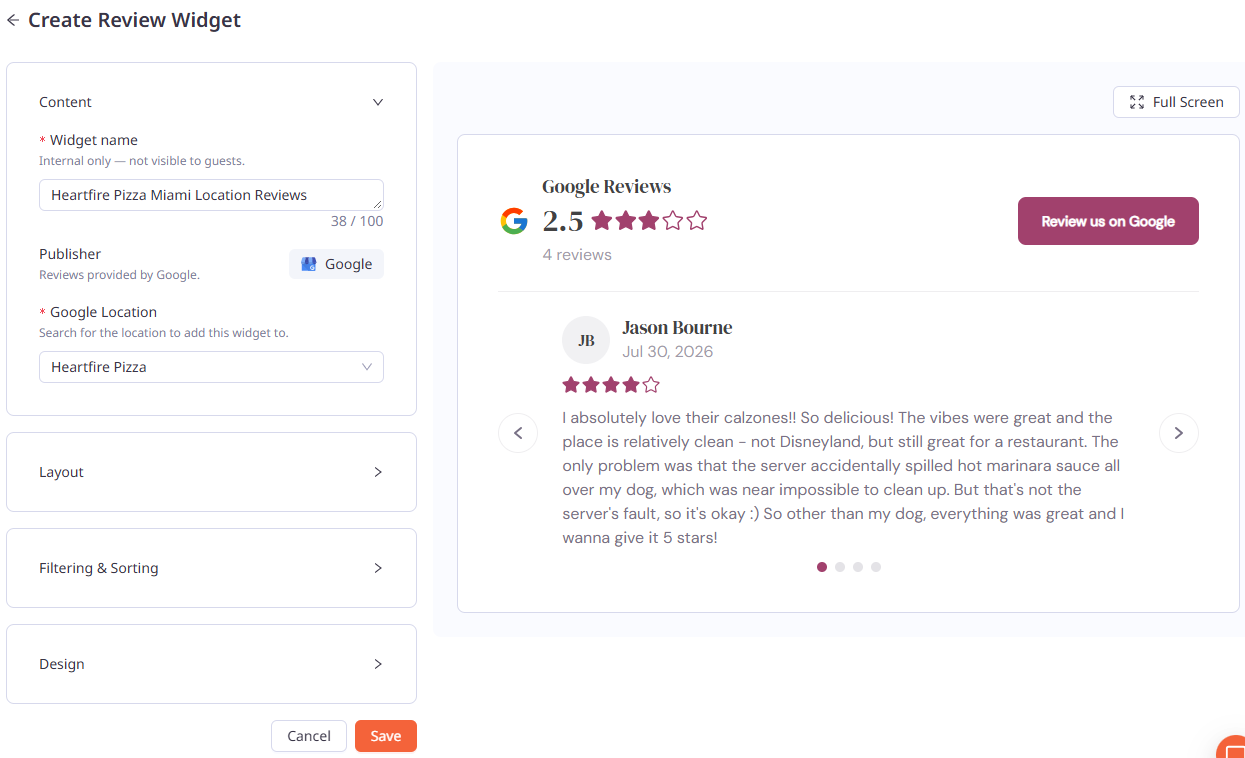This screenshot has height=758, width=1245.
Task: Expand the Layout section
Action: (x=211, y=472)
